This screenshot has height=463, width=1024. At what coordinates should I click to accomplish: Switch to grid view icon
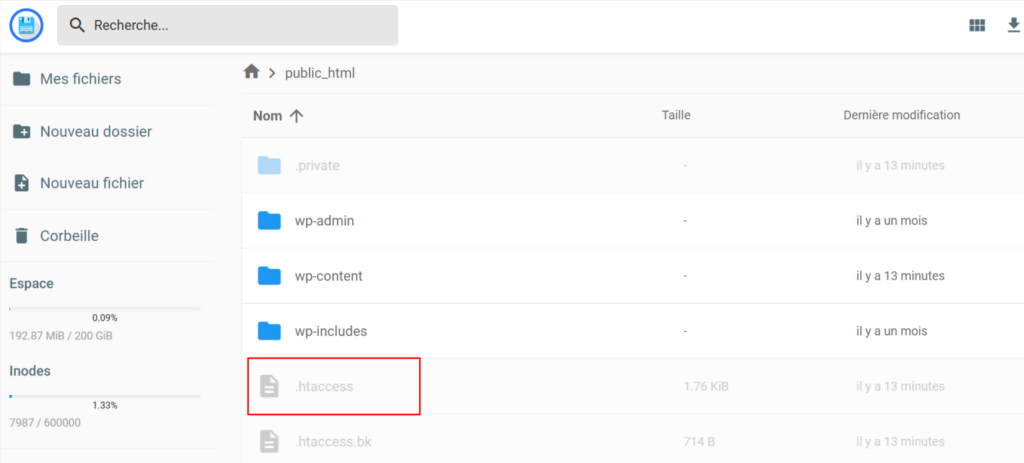[977, 26]
